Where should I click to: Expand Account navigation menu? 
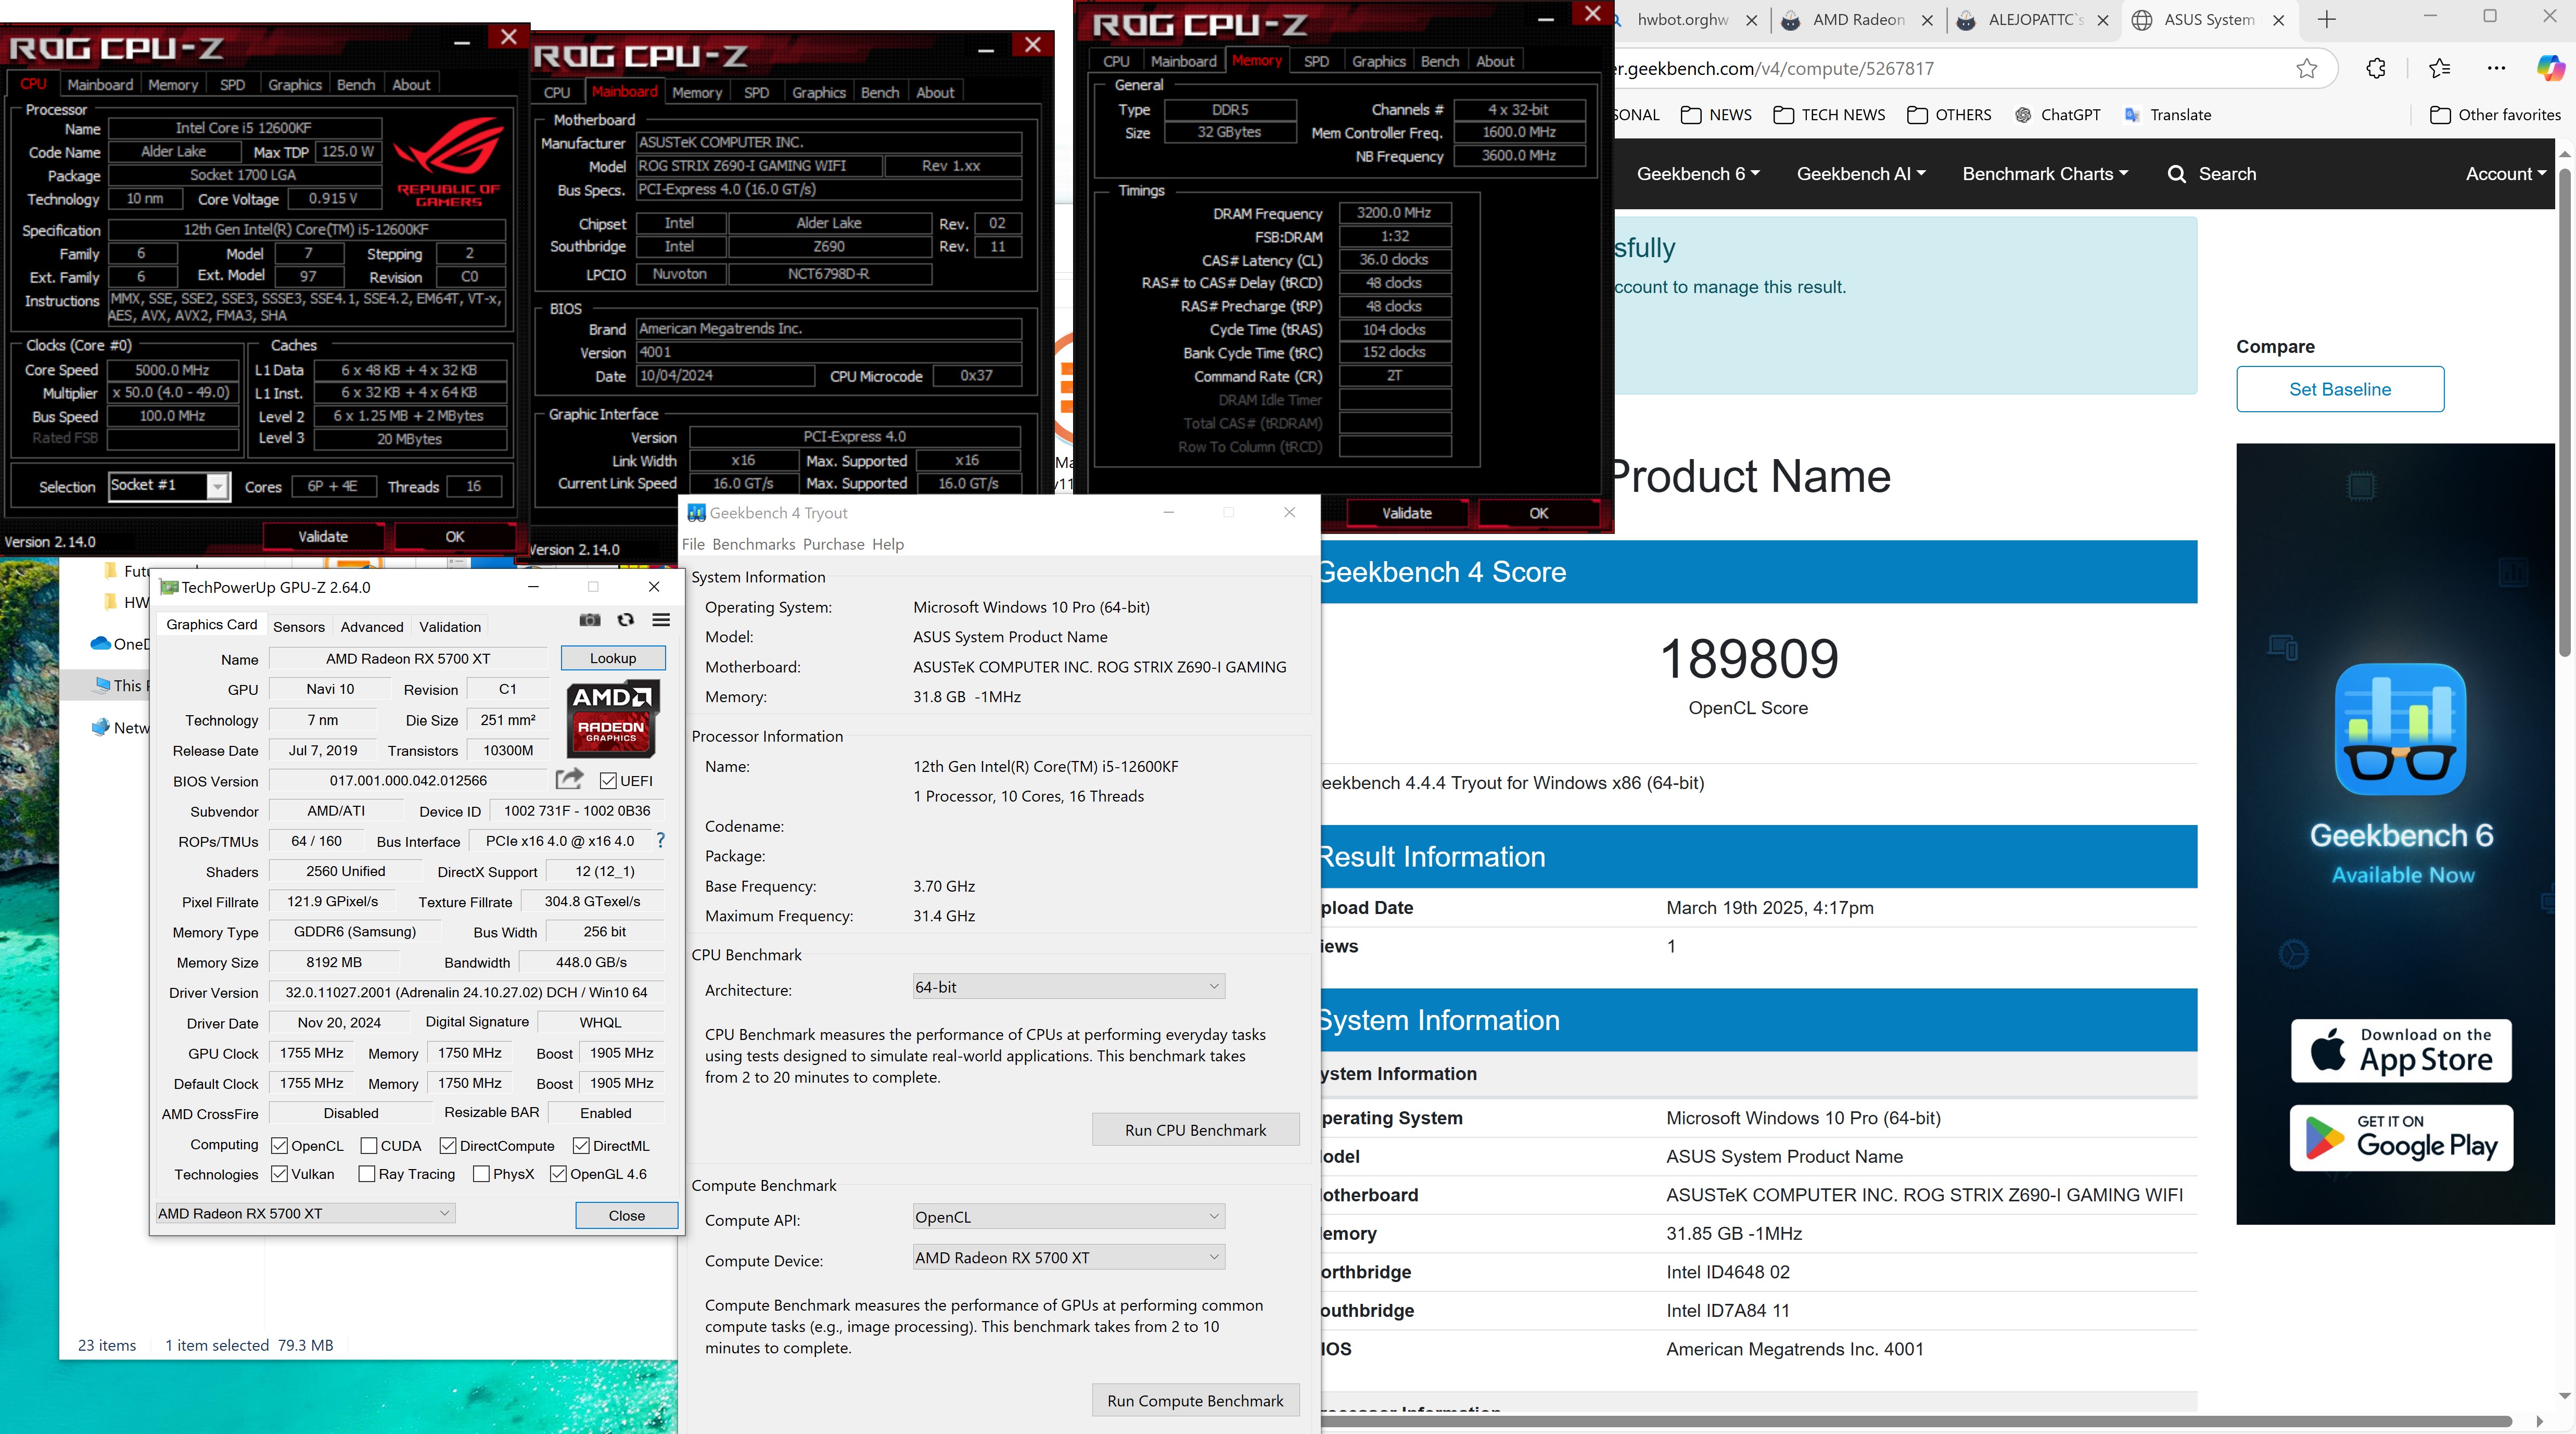point(2506,174)
